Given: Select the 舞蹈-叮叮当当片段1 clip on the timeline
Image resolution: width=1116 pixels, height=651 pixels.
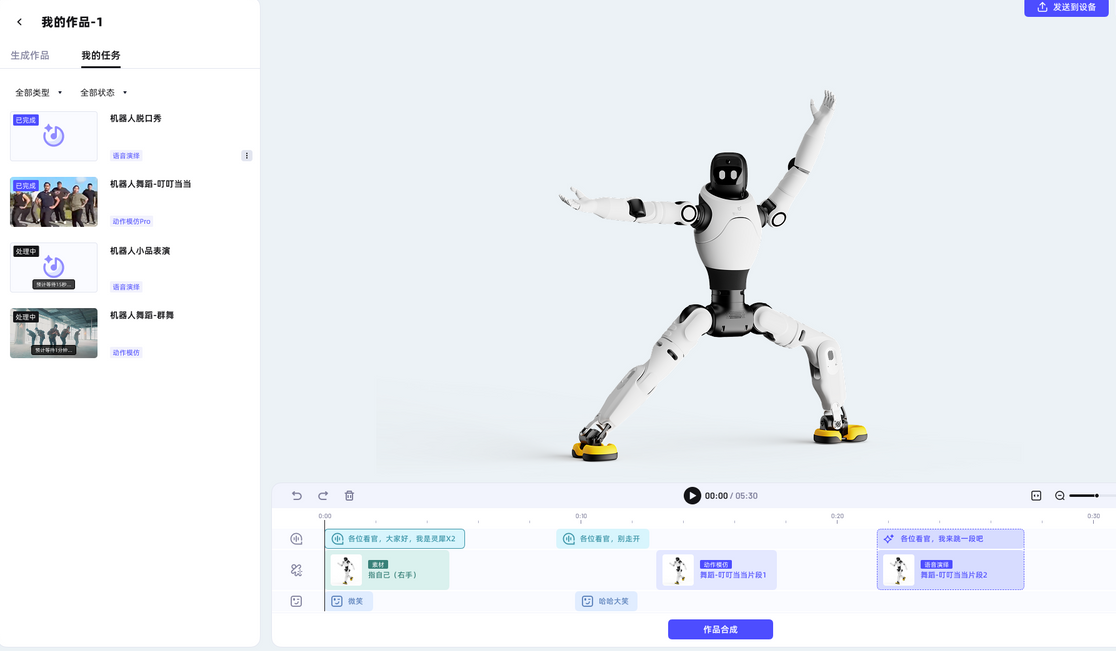Looking at the screenshot, I should click(716, 570).
